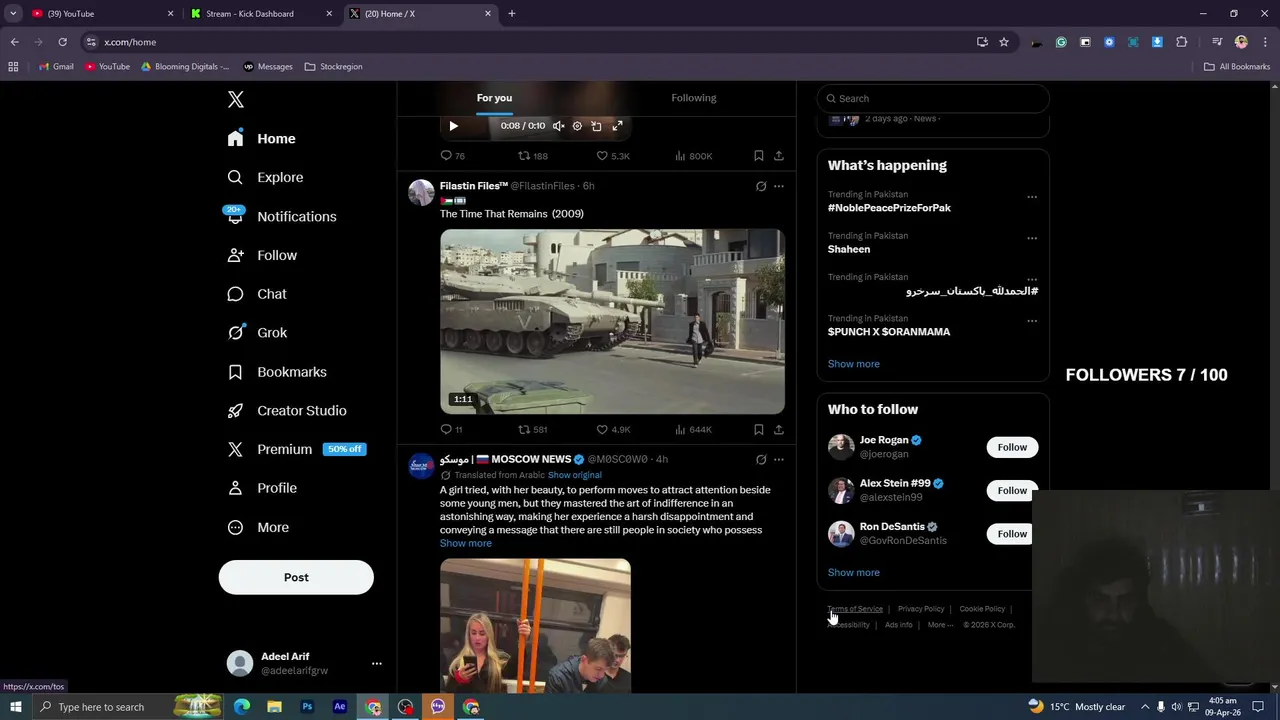Open the Privacy Policy footer link

921,609
